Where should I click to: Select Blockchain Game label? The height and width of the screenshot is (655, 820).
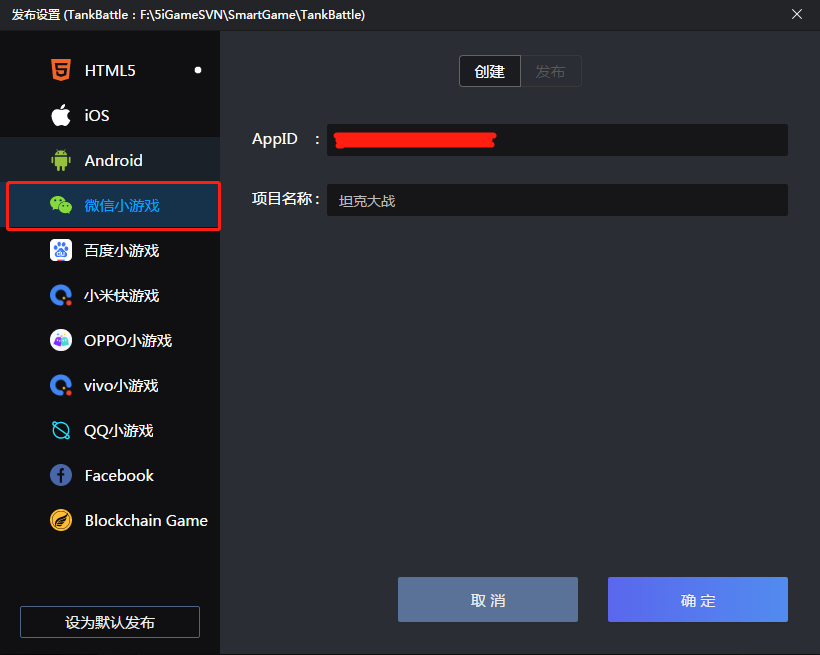point(146,521)
